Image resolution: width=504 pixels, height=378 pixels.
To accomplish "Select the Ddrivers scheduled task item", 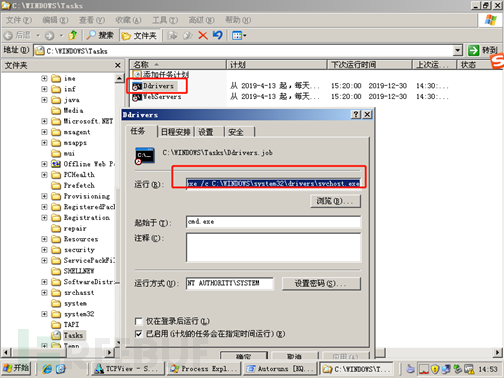I will point(154,86).
